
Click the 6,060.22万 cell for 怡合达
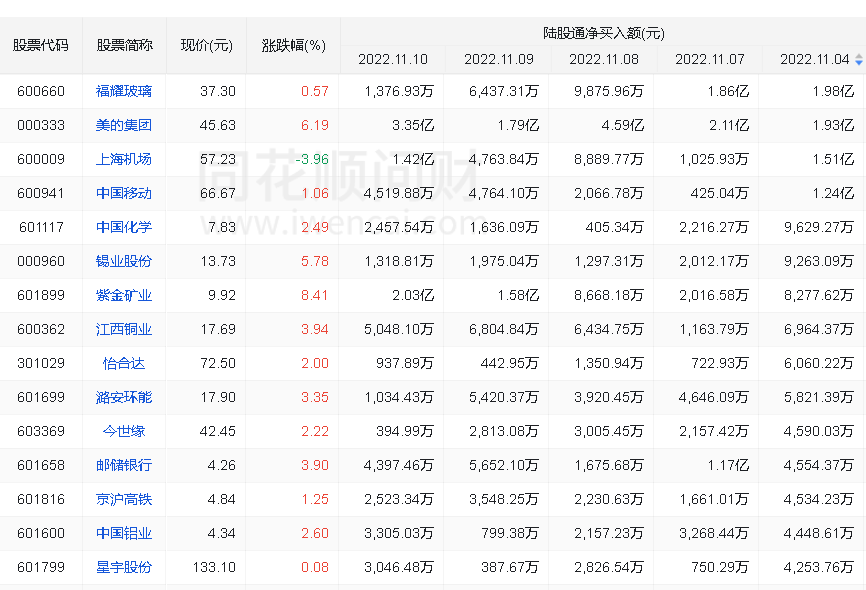tap(819, 364)
